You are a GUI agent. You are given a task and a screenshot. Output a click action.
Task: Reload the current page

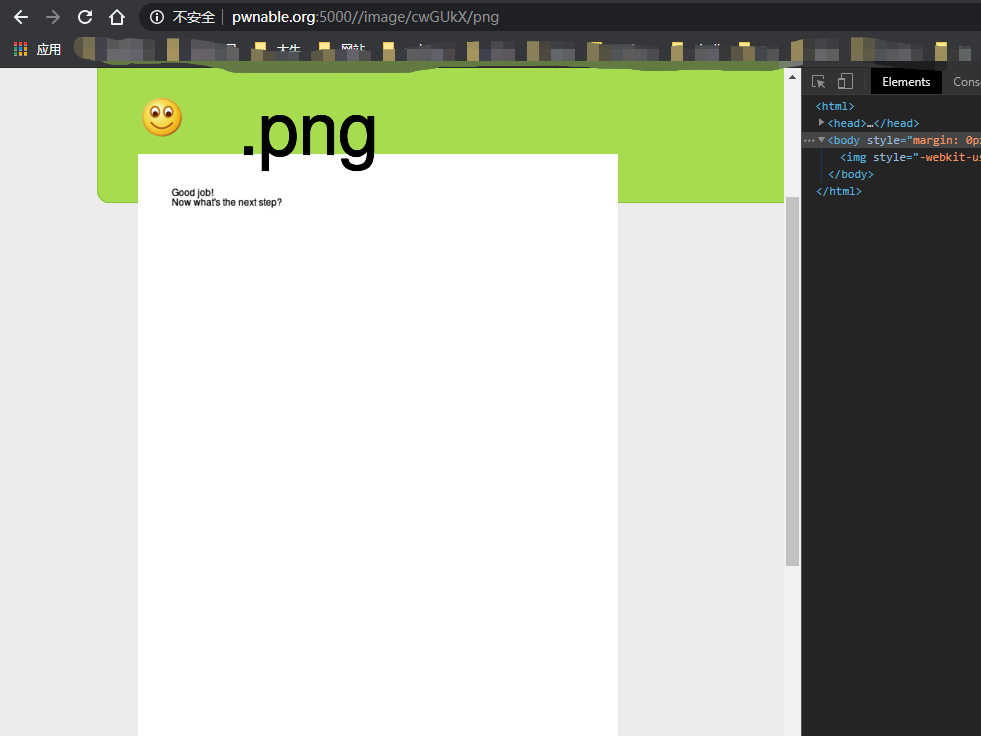tap(85, 17)
